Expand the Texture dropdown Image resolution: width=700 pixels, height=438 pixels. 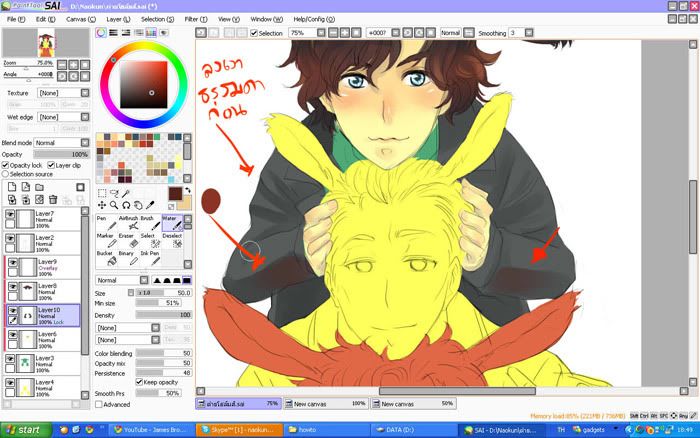[x=60, y=93]
